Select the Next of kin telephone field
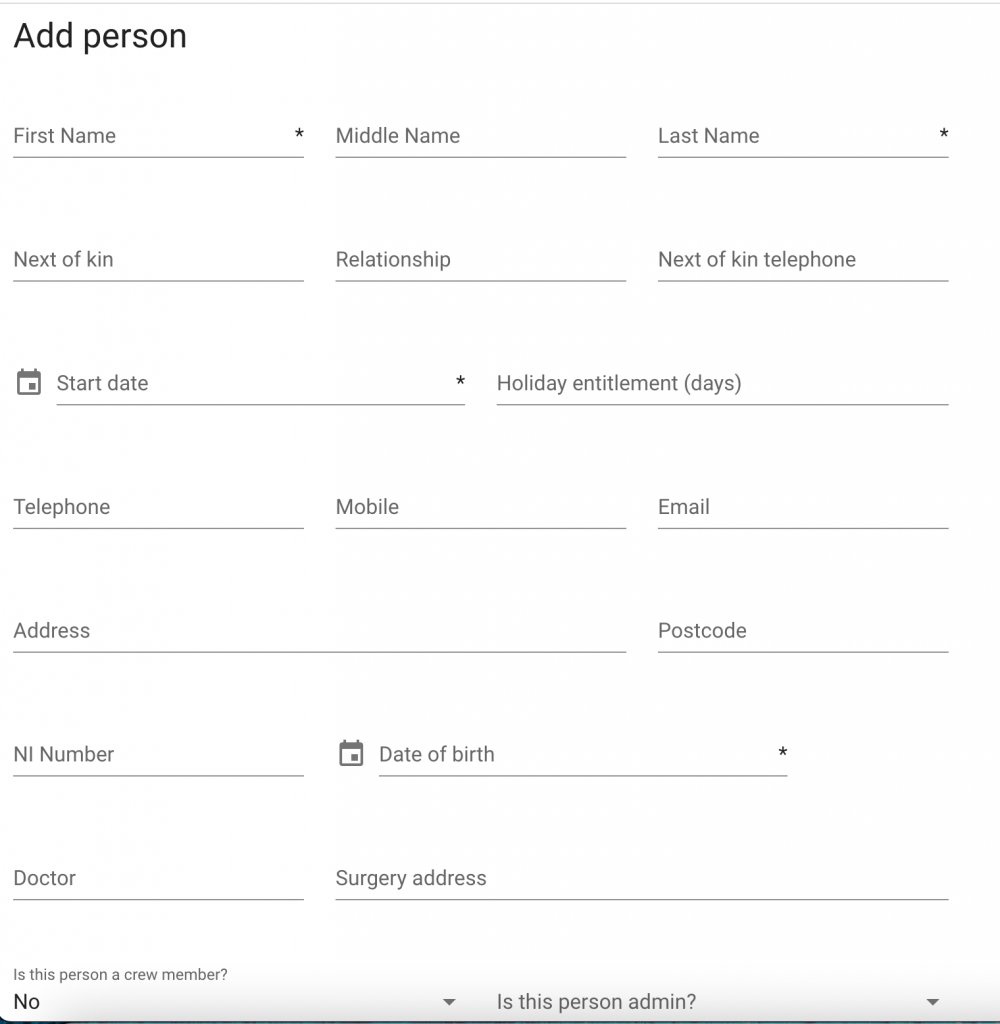Screen dimensions: 1000x1024 802,260
